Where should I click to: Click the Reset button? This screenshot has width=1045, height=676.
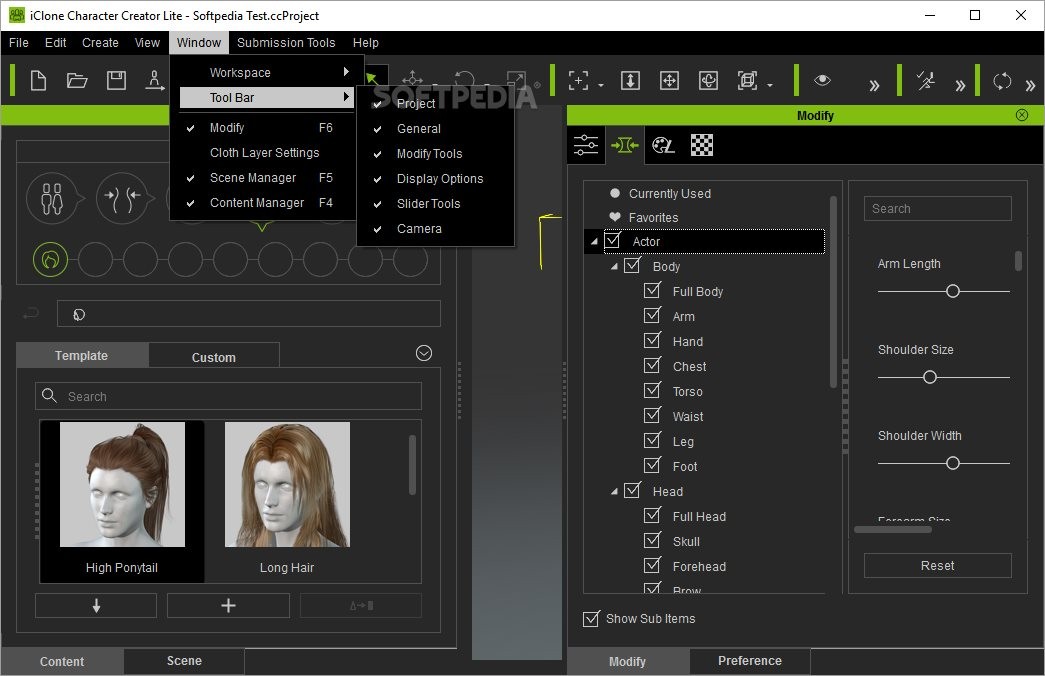[x=937, y=565]
